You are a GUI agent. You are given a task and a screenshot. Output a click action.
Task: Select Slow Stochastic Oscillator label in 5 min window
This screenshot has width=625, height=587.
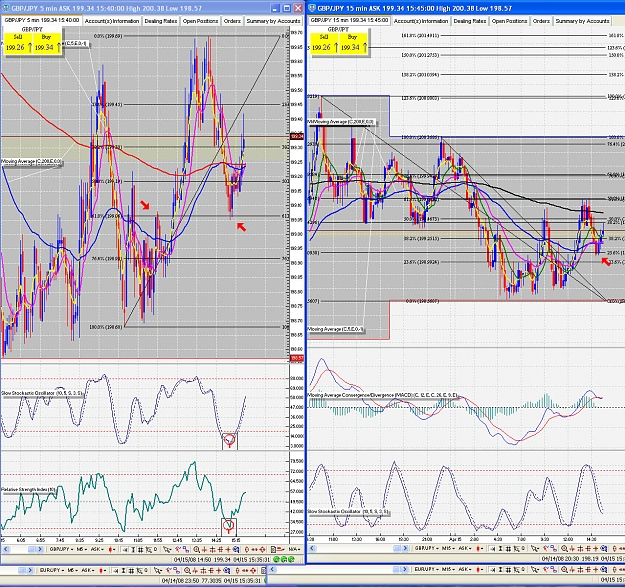point(42,393)
